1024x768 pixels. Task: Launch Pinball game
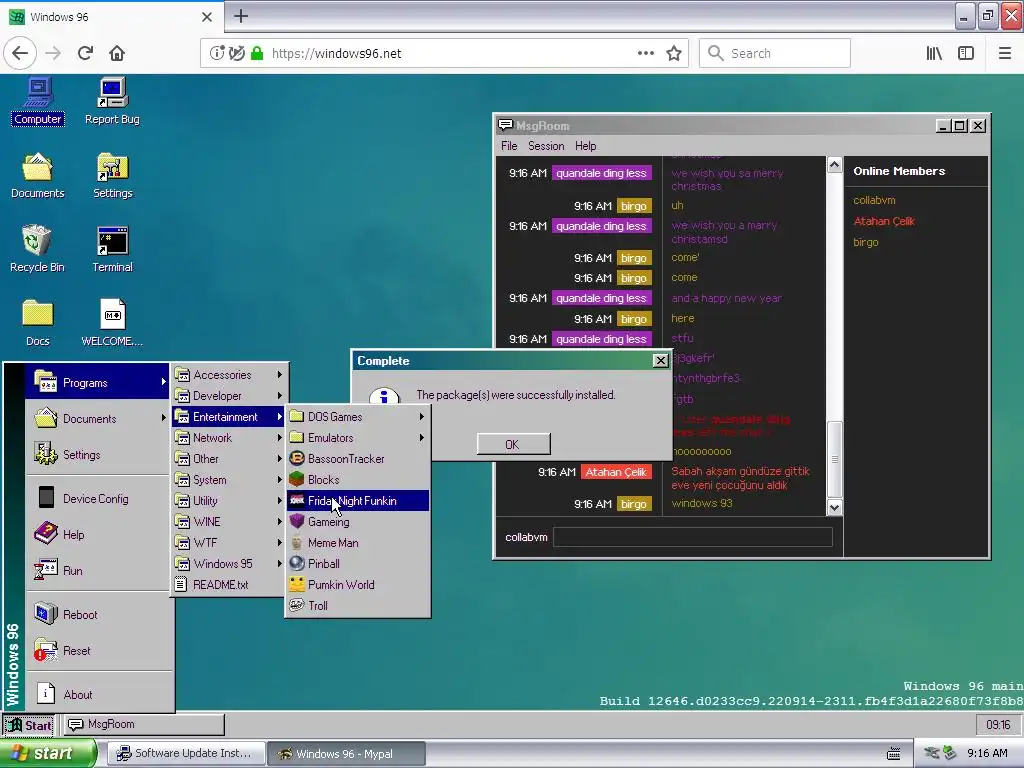(x=358, y=563)
